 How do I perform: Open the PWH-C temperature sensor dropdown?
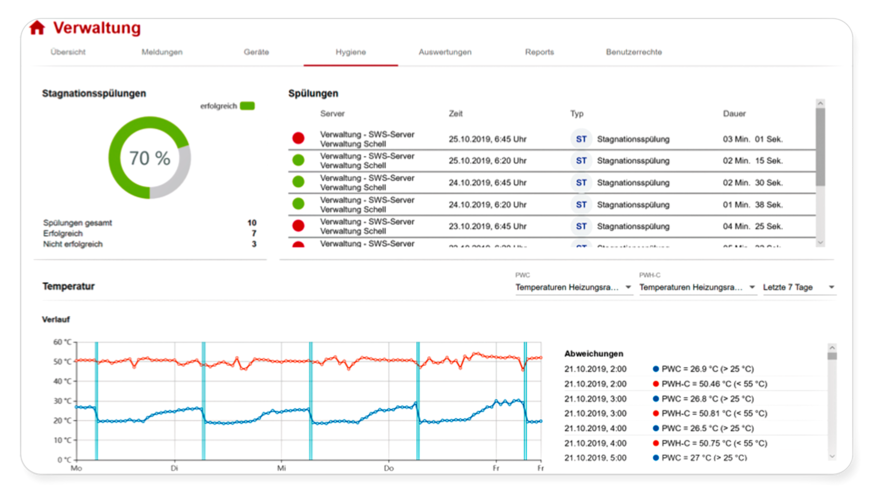(697, 288)
